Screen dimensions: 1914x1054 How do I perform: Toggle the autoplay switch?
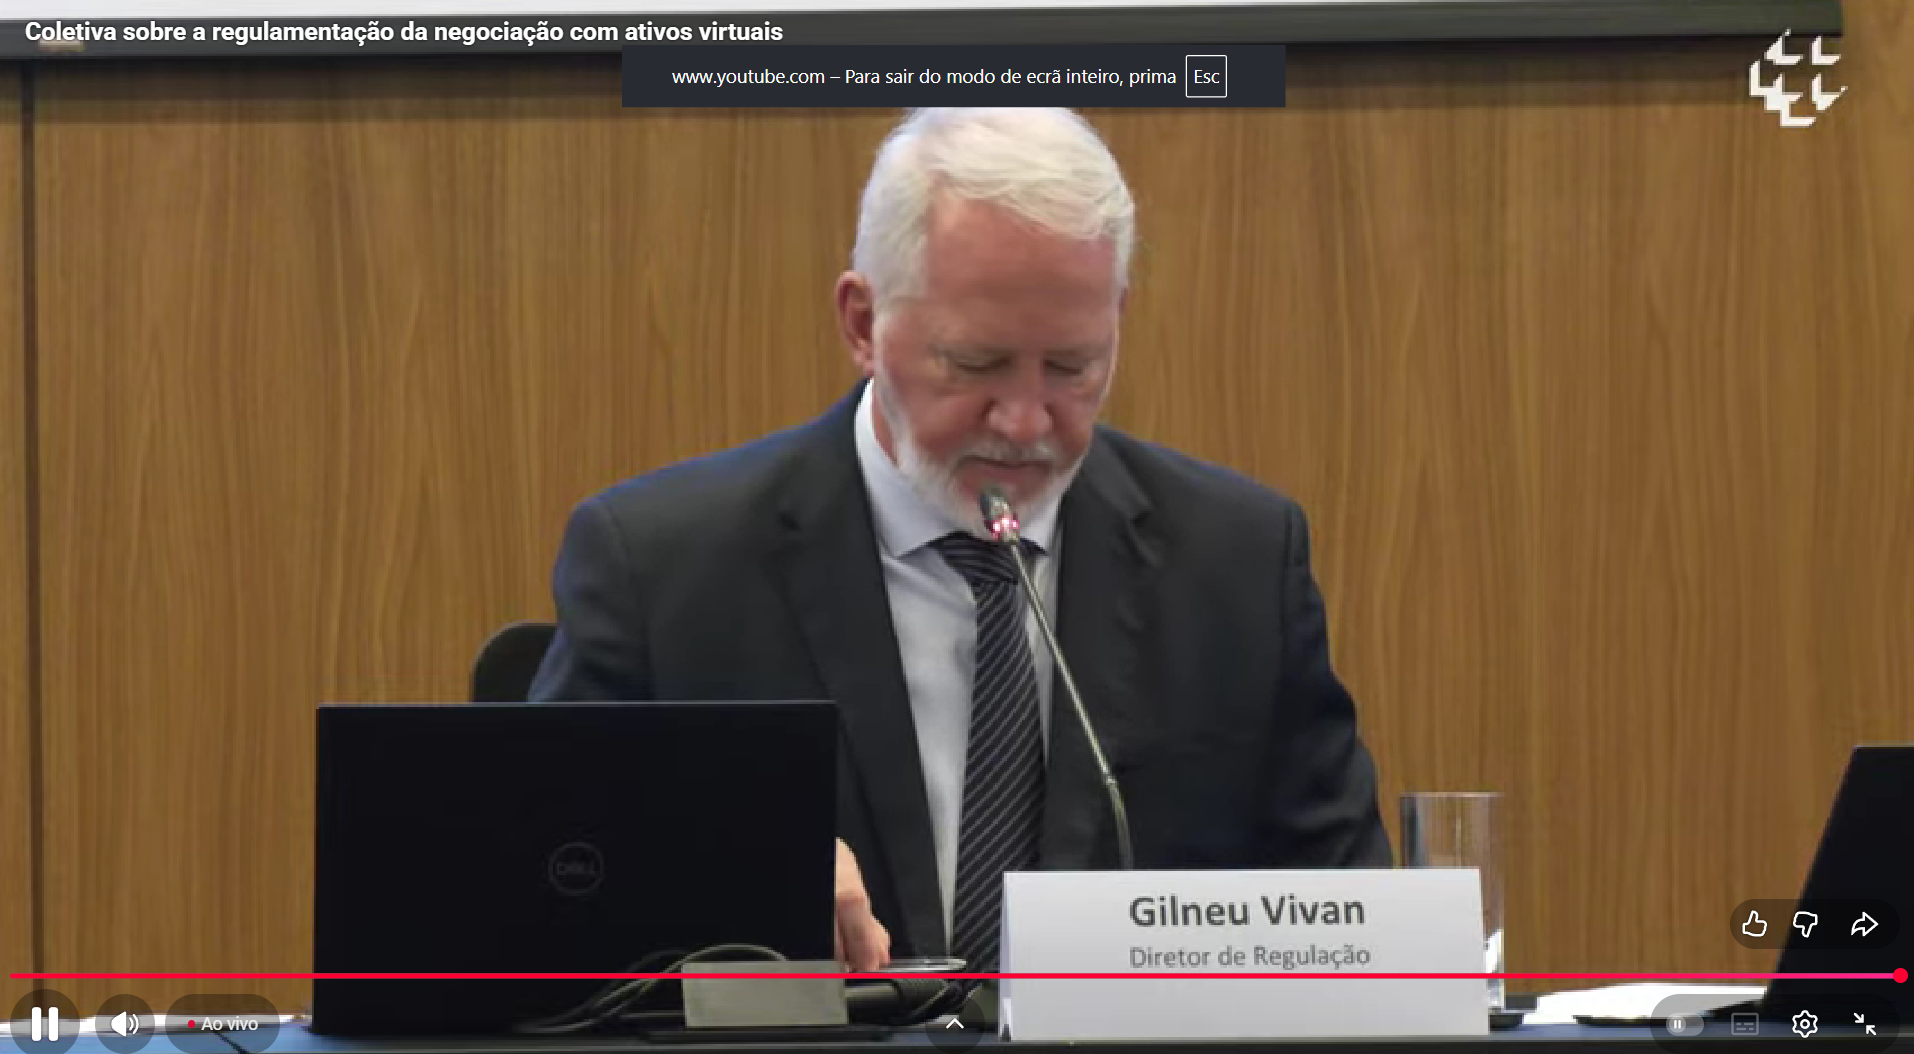coord(1680,1024)
